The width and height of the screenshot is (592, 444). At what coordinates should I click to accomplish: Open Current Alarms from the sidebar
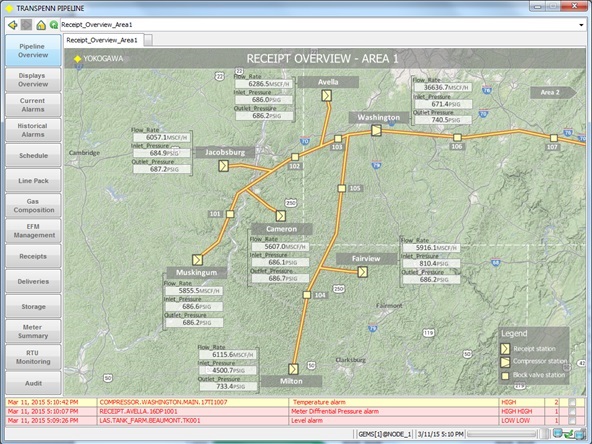33,105
